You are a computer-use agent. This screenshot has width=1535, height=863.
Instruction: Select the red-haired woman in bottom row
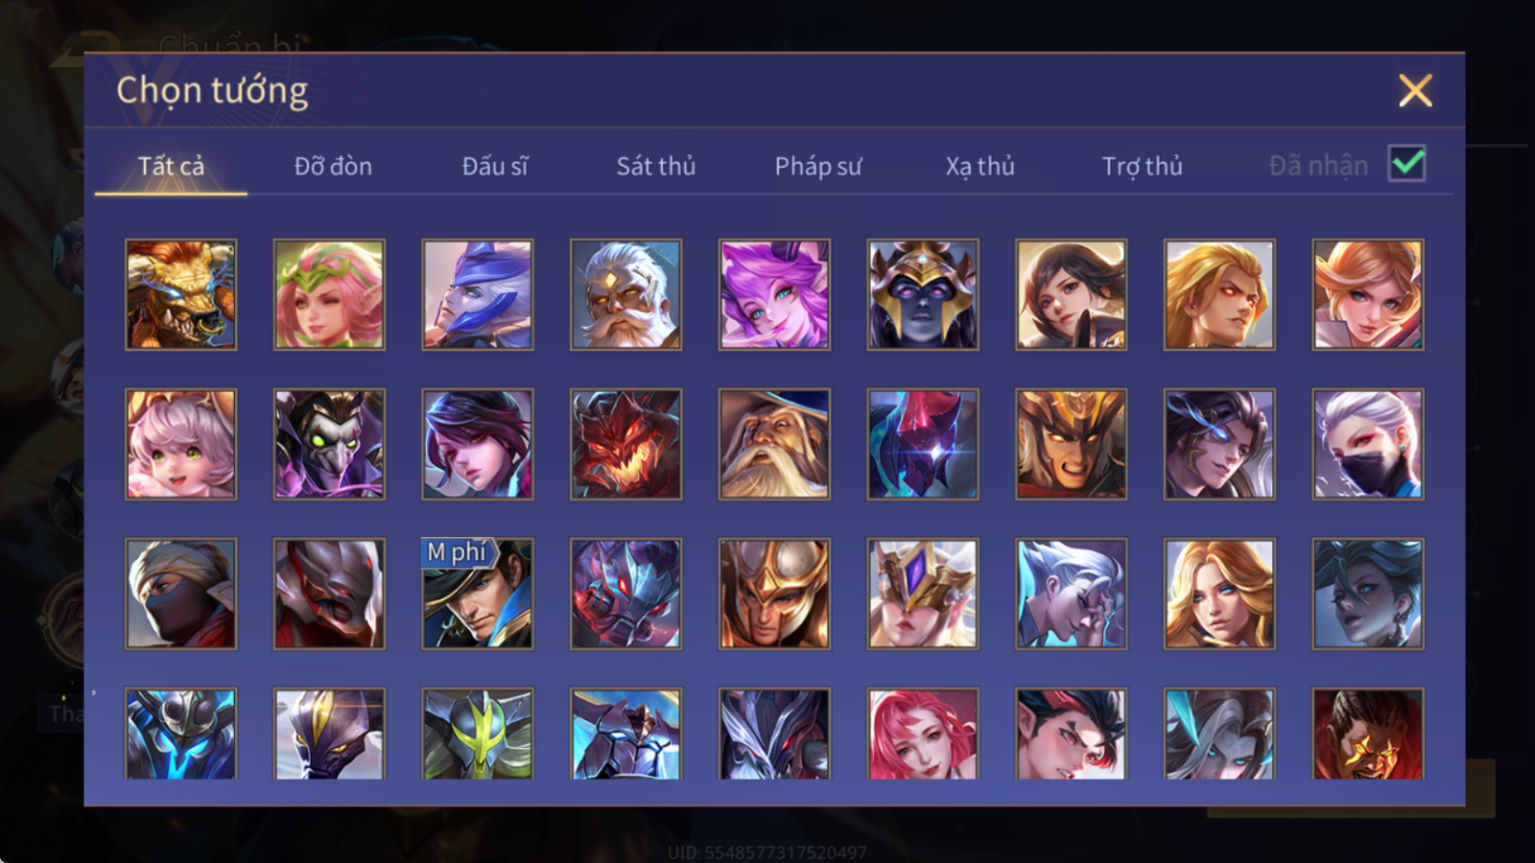[923, 734]
